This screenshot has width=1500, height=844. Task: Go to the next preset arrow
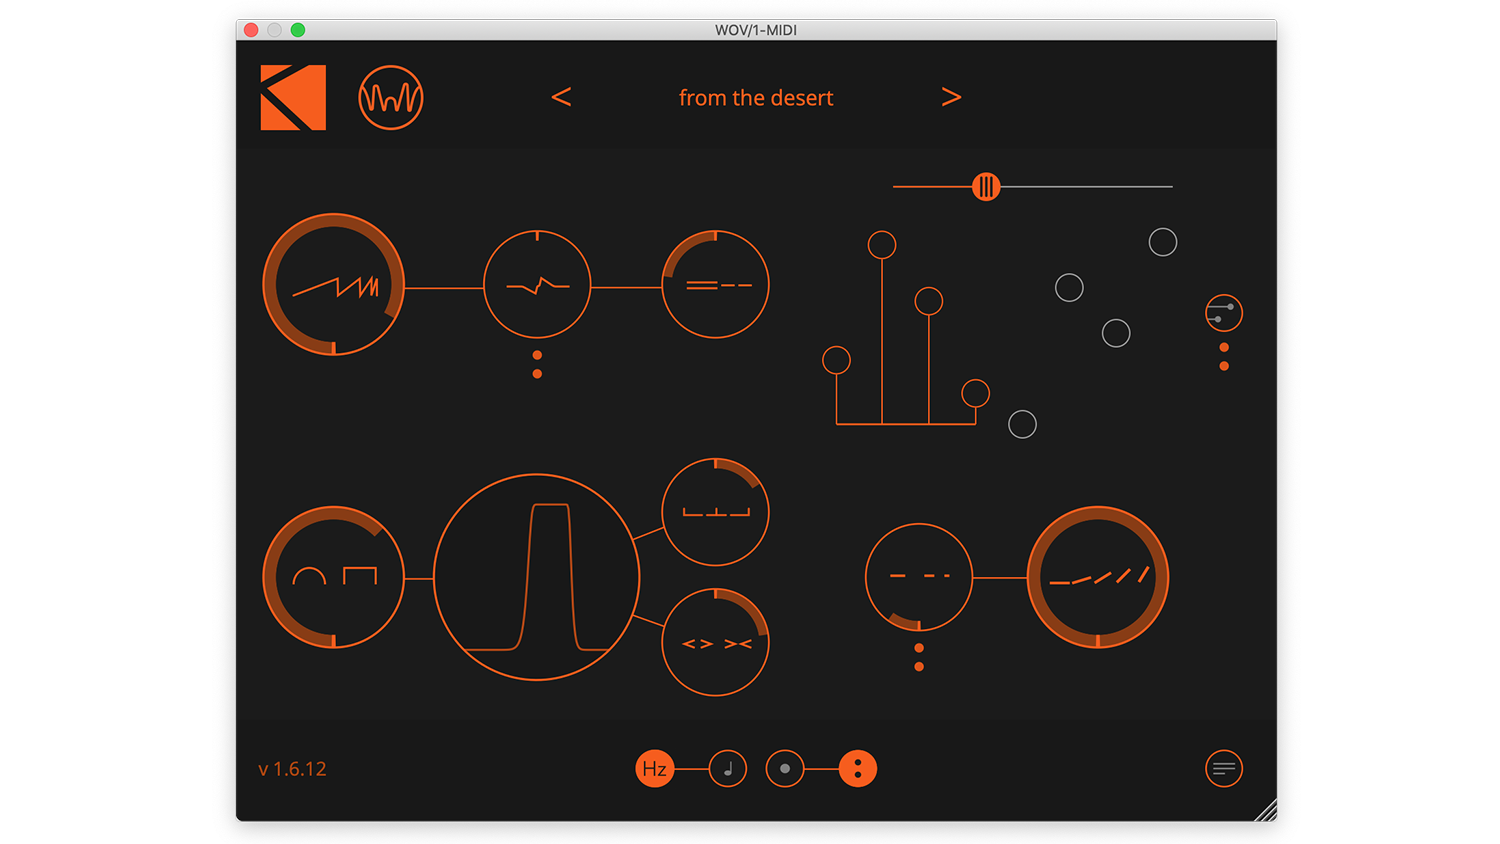pos(951,97)
